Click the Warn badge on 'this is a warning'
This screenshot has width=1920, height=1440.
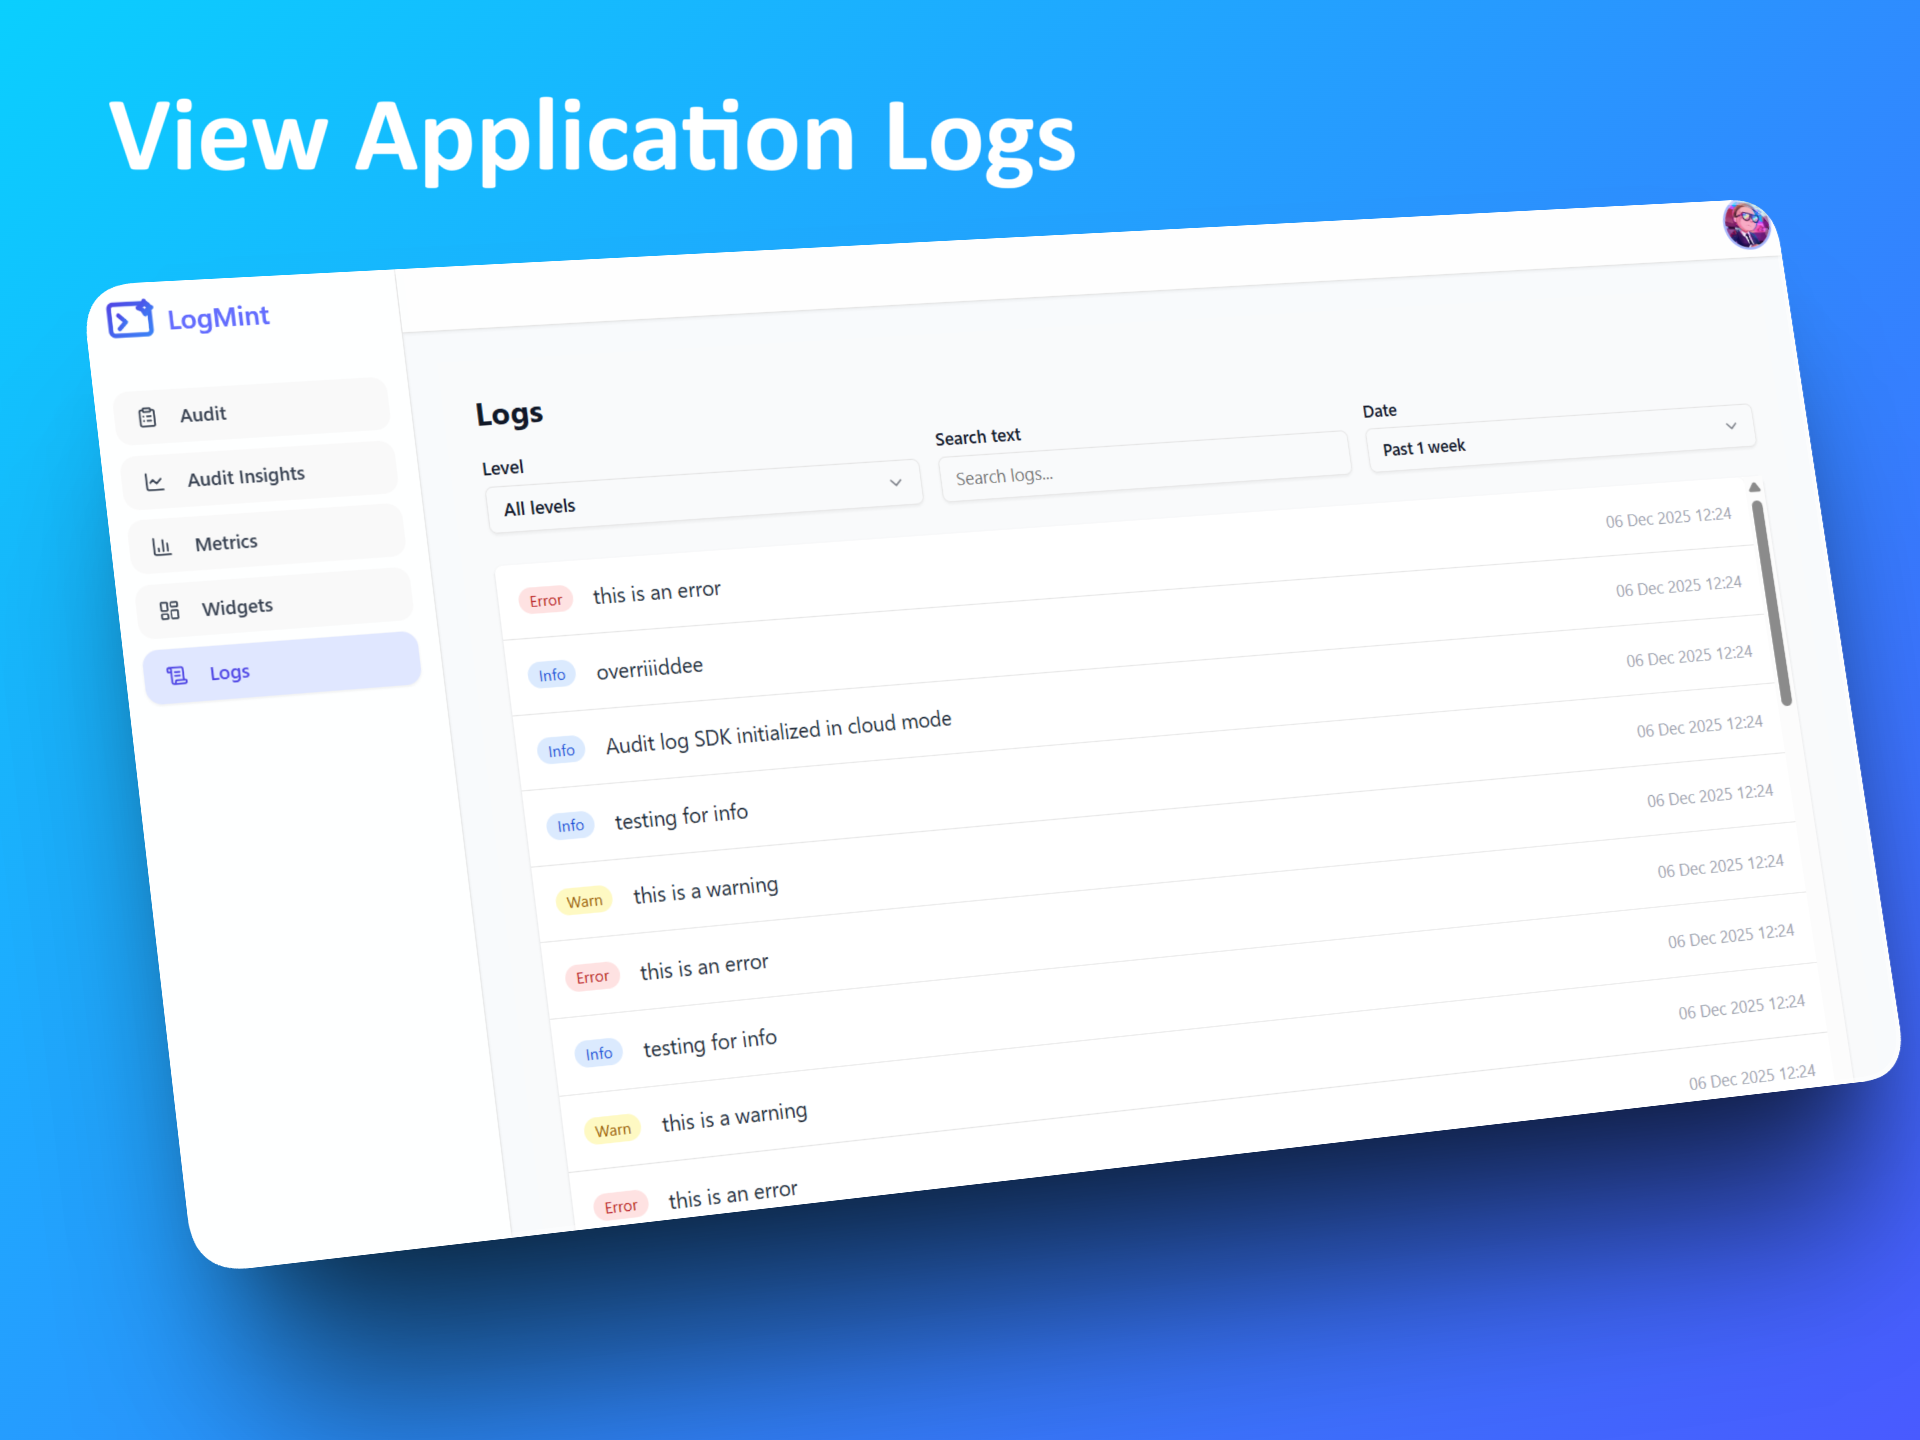583,899
